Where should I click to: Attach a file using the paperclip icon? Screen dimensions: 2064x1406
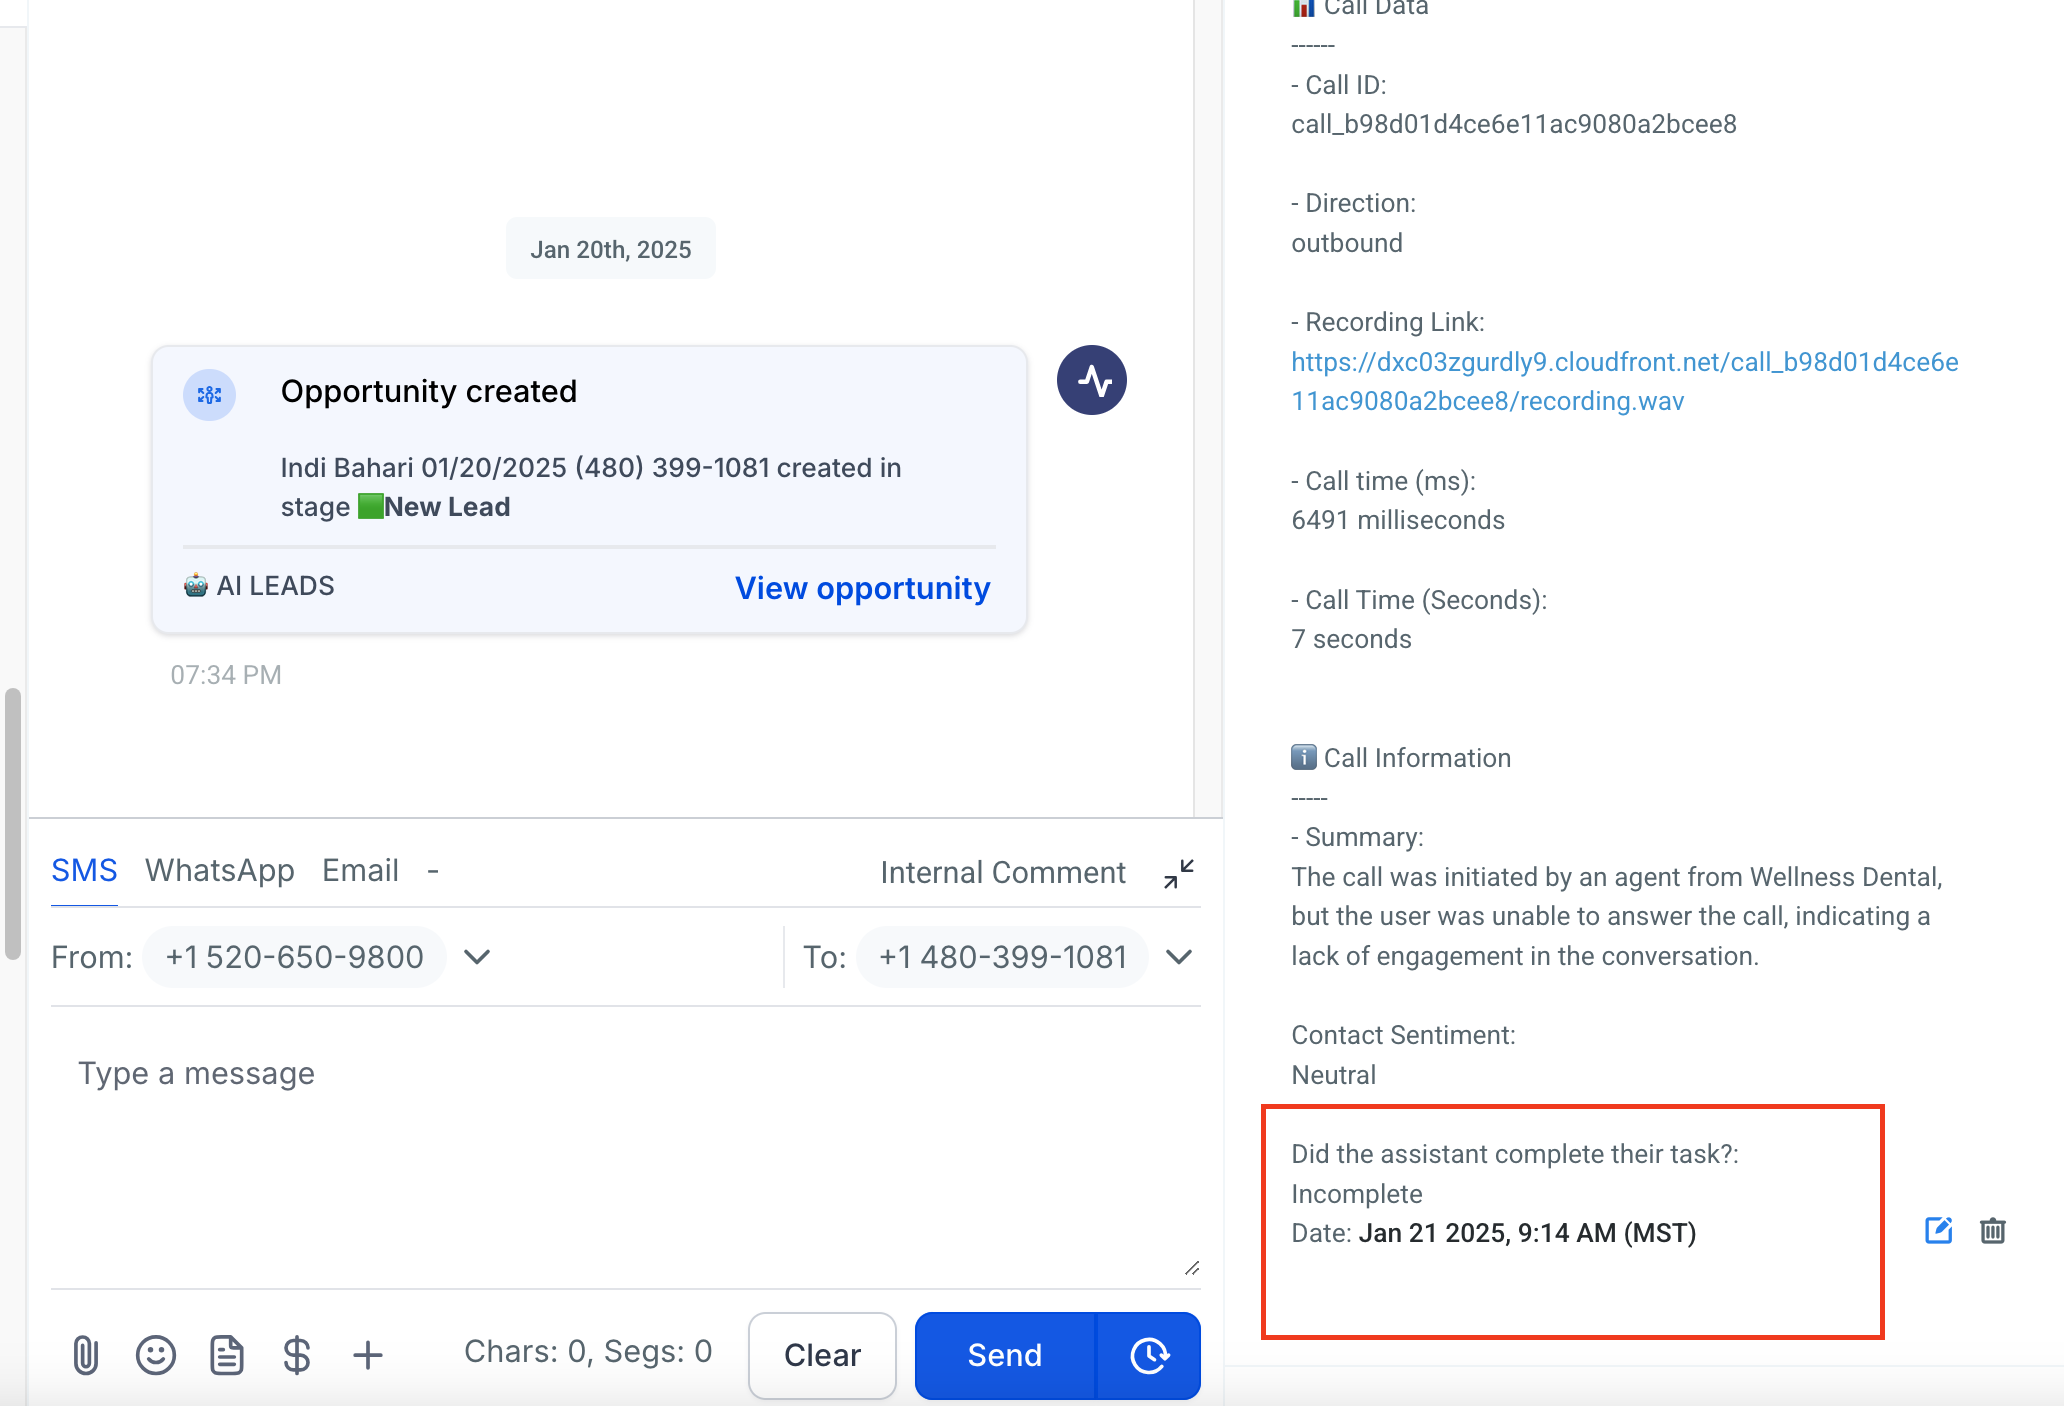(85, 1355)
